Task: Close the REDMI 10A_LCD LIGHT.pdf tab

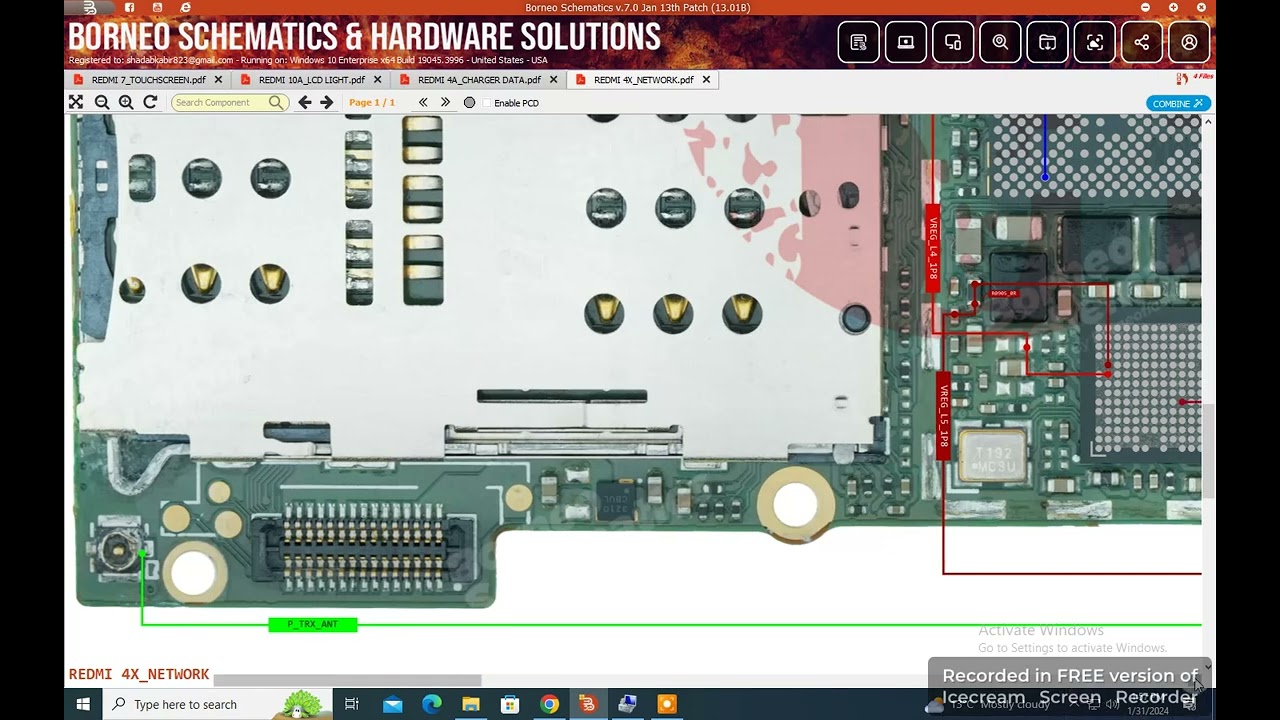Action: (377, 80)
